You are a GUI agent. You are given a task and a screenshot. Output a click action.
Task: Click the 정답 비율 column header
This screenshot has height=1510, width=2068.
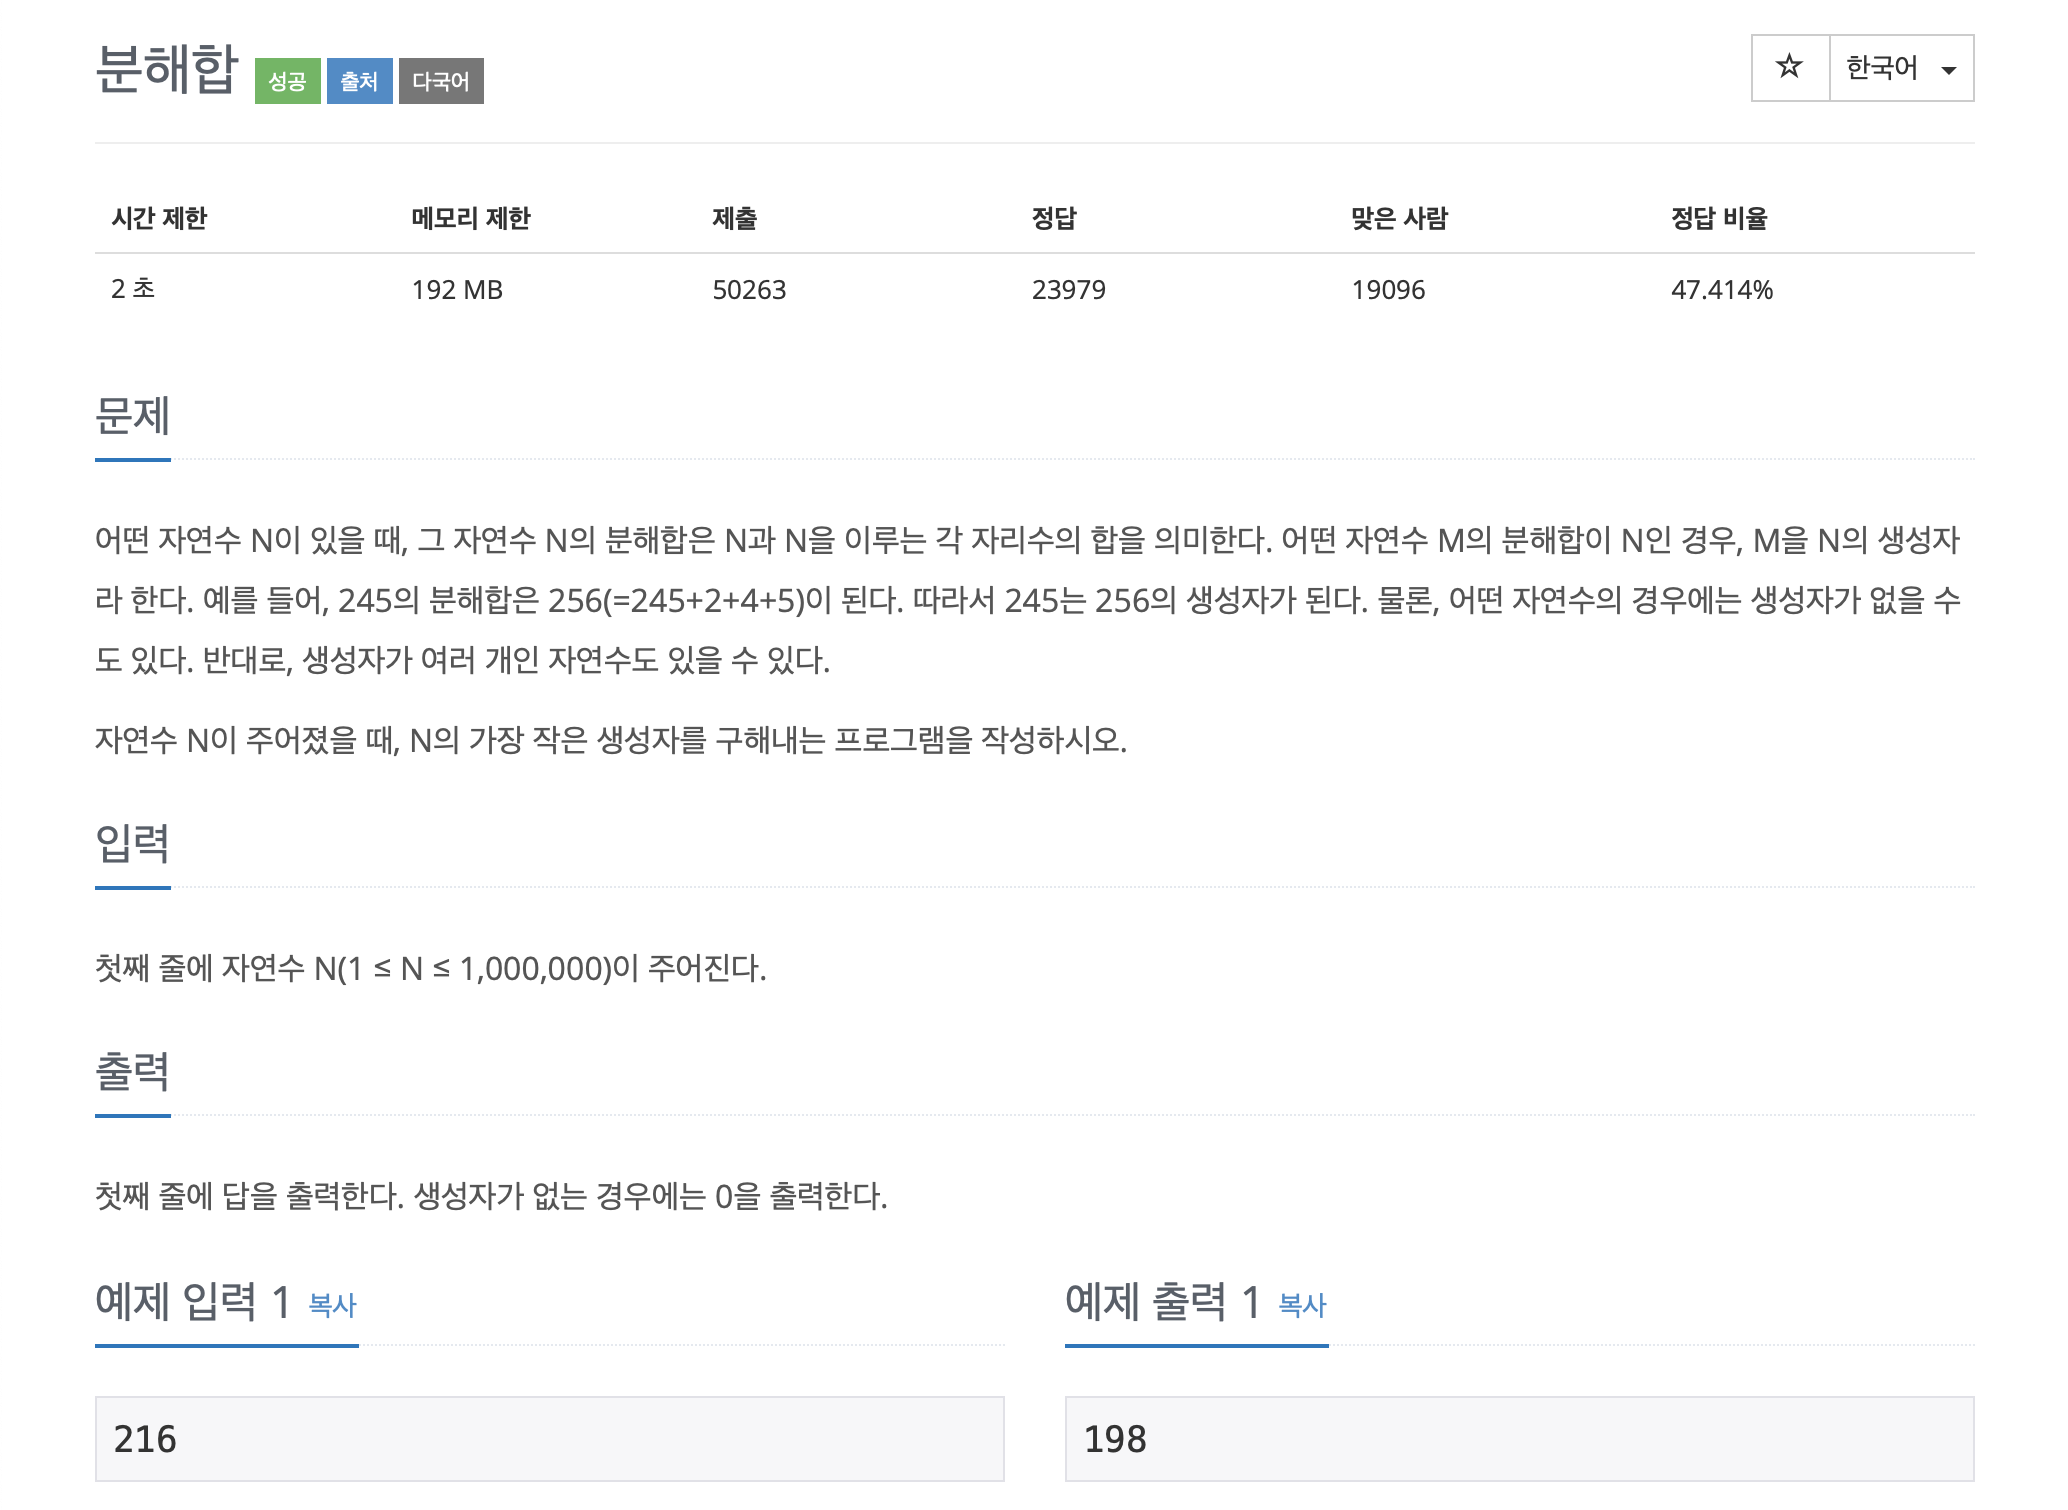(1720, 221)
